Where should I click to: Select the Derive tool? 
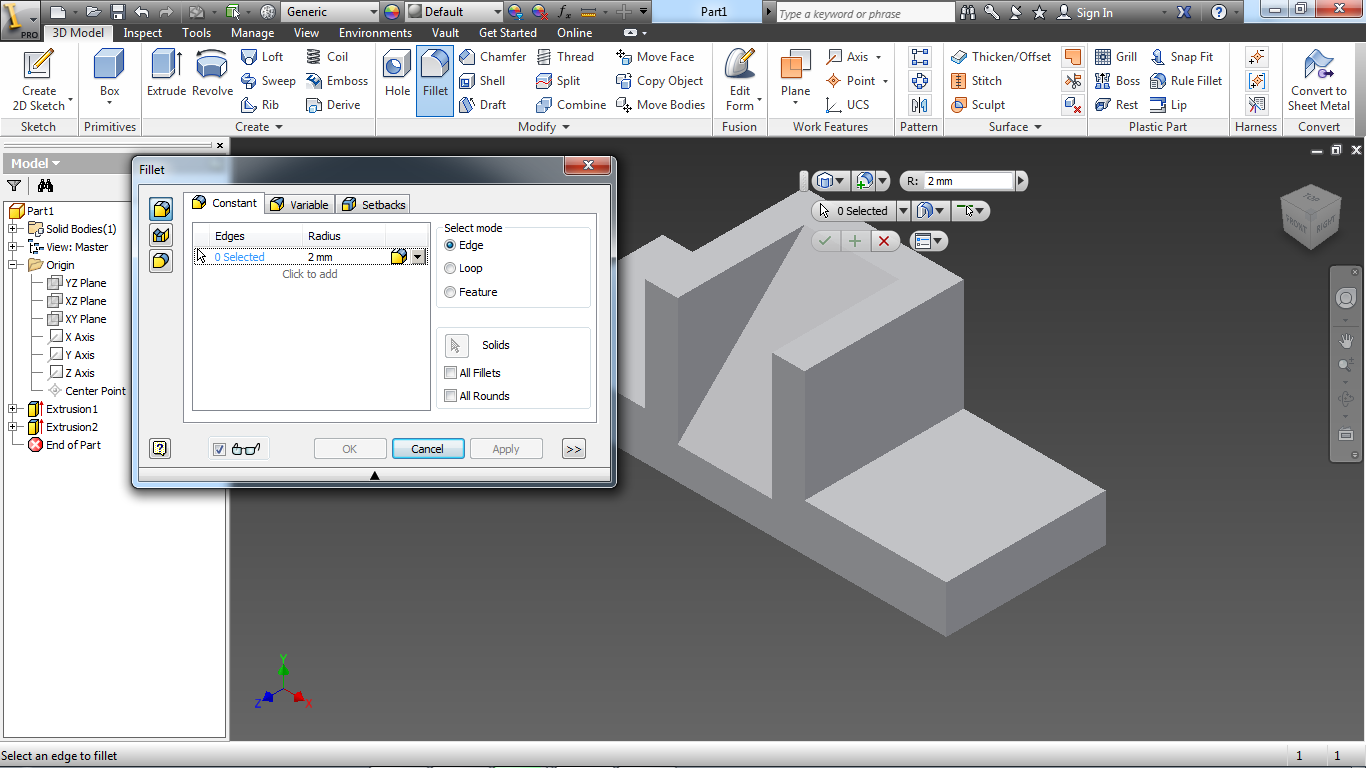(333, 105)
